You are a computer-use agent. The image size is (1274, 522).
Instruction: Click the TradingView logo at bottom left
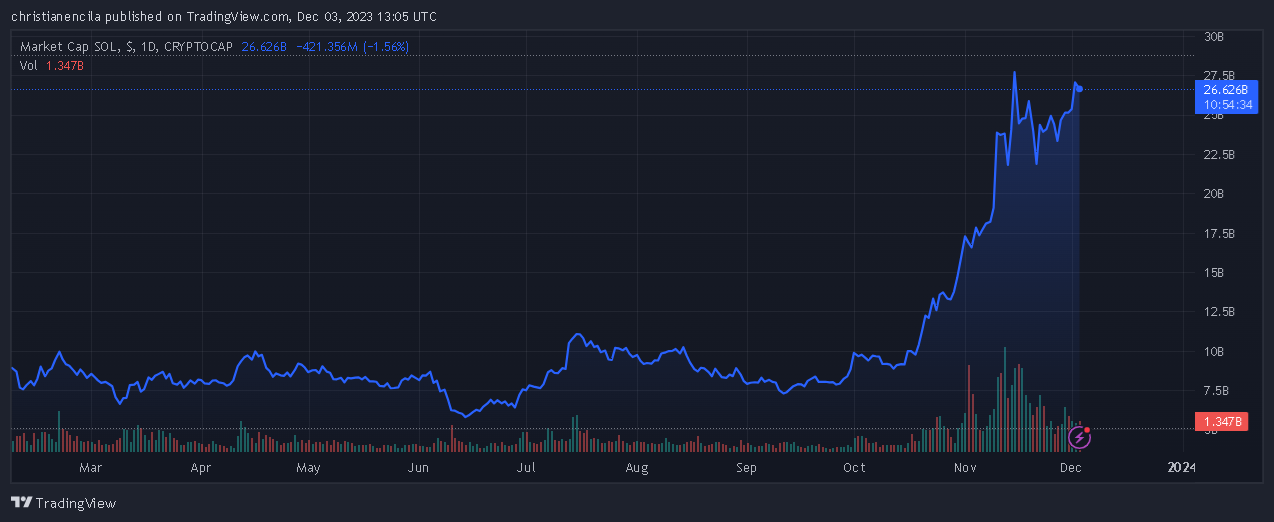pyautogui.click(x=63, y=503)
